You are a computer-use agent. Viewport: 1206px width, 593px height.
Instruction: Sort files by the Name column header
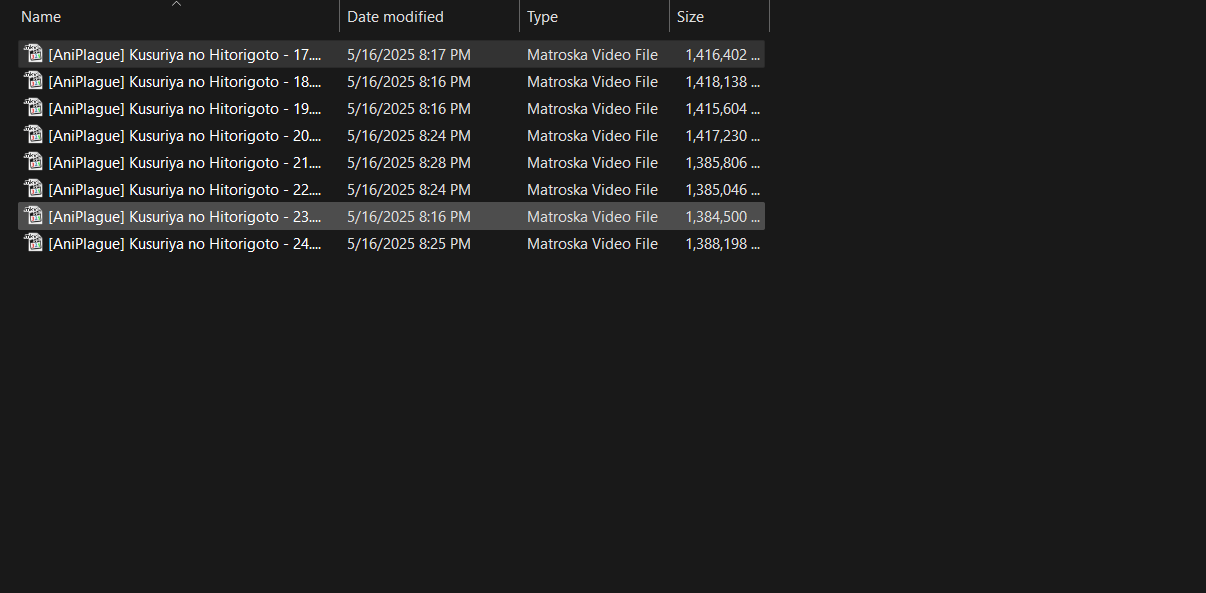(177, 17)
